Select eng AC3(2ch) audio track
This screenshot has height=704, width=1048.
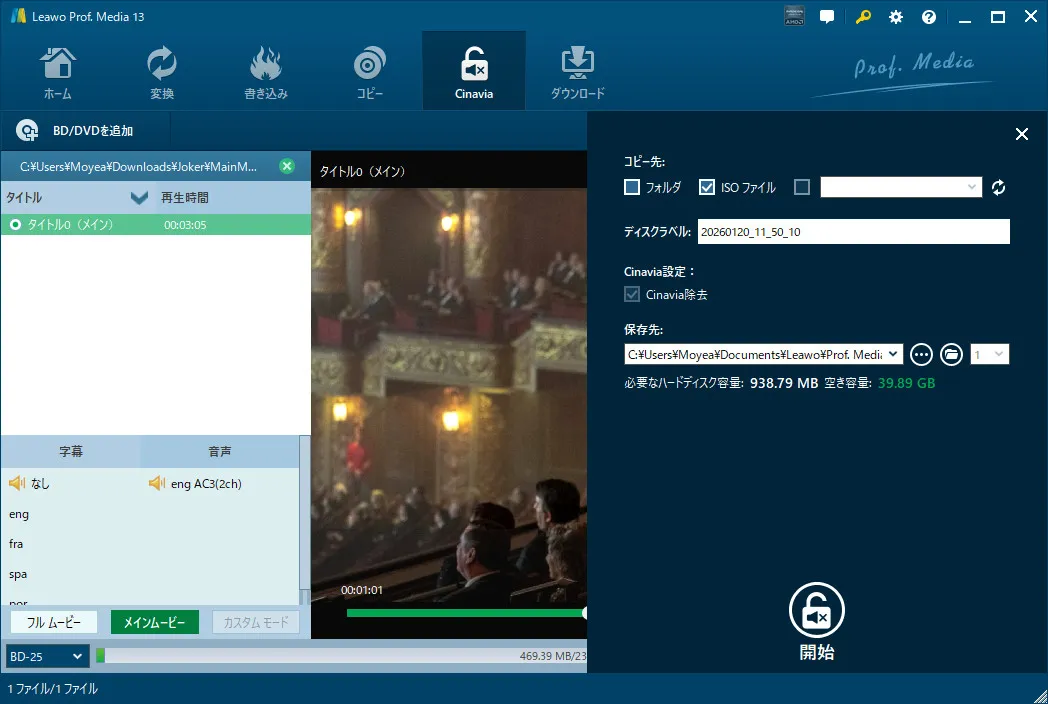(206, 483)
